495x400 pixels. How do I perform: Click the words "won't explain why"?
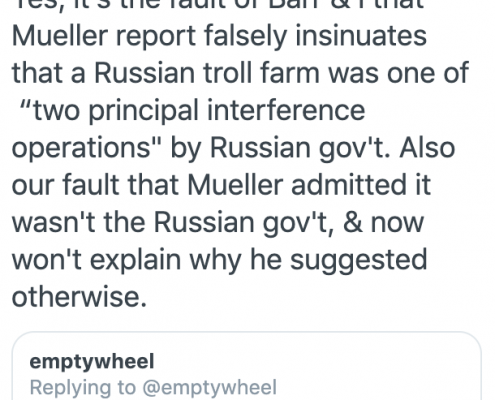(127, 261)
